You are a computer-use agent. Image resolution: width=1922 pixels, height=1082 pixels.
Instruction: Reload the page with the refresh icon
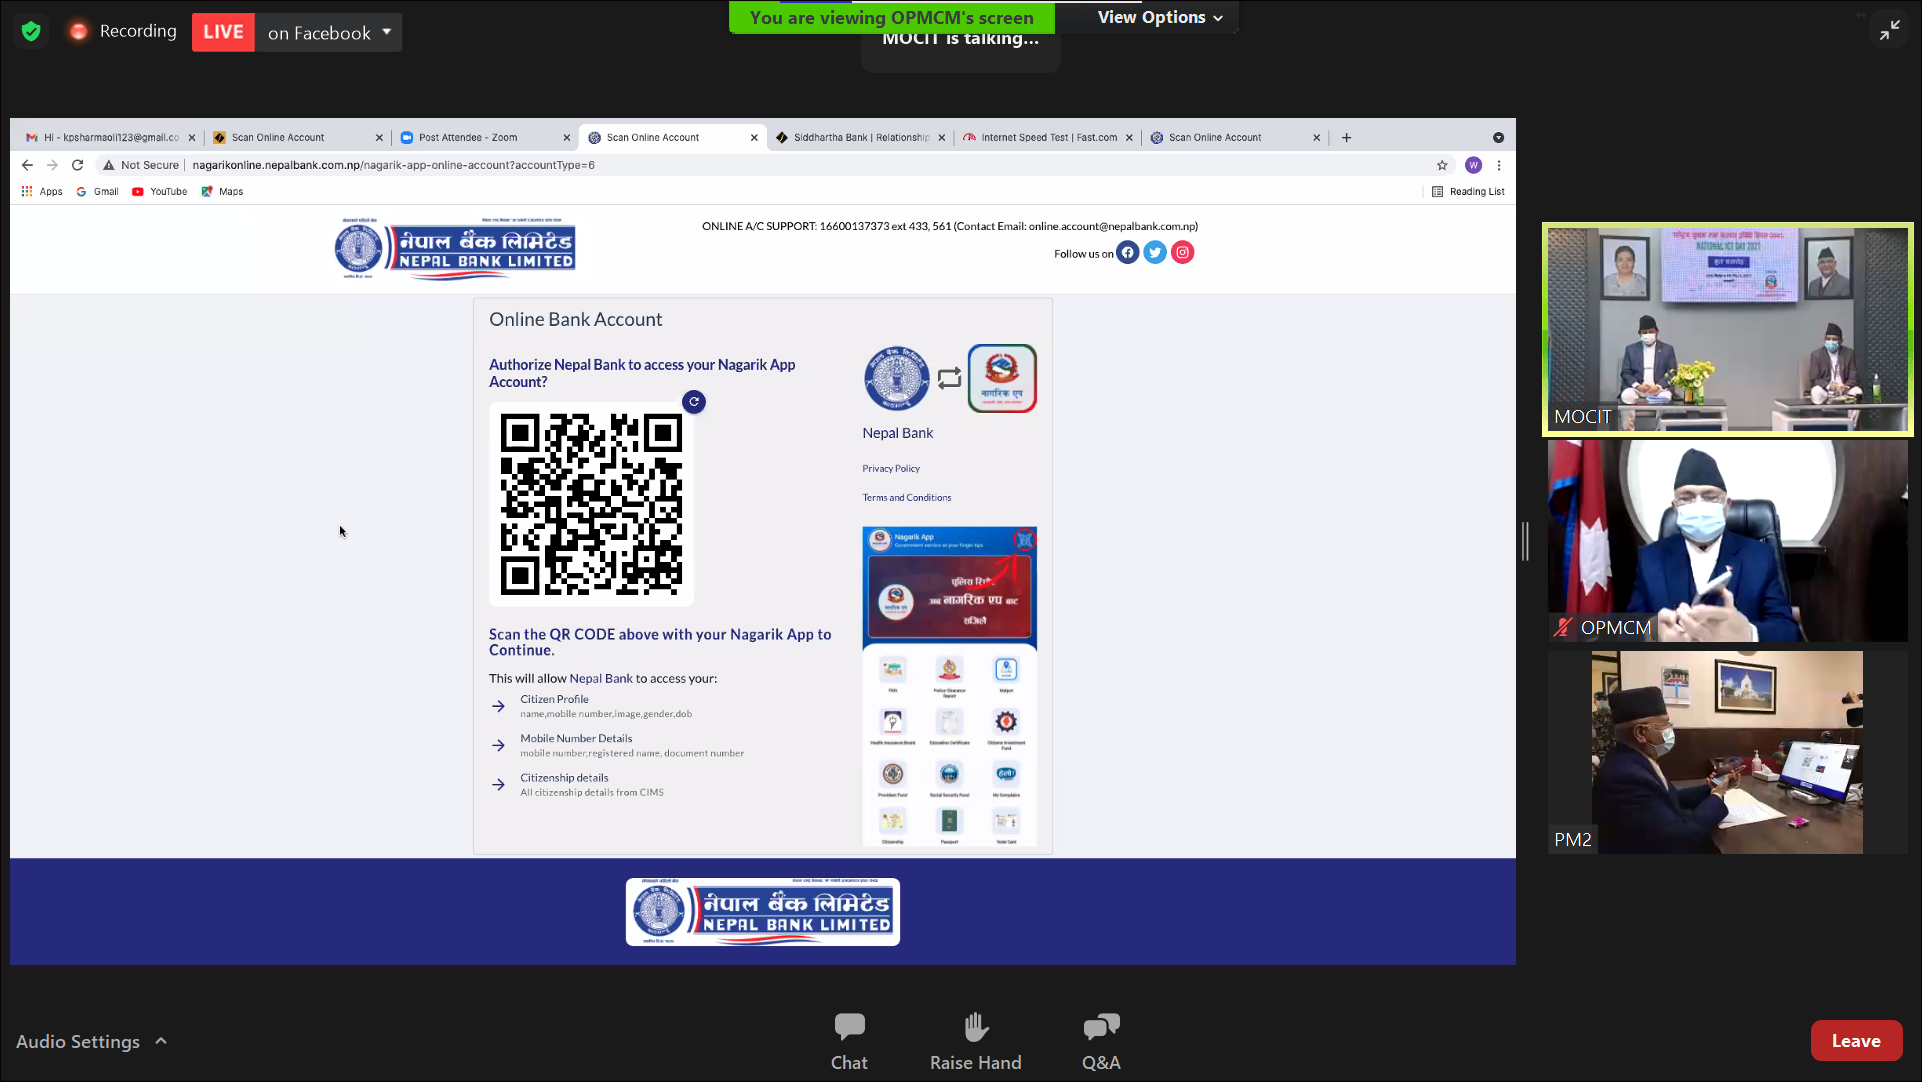[x=77, y=165]
